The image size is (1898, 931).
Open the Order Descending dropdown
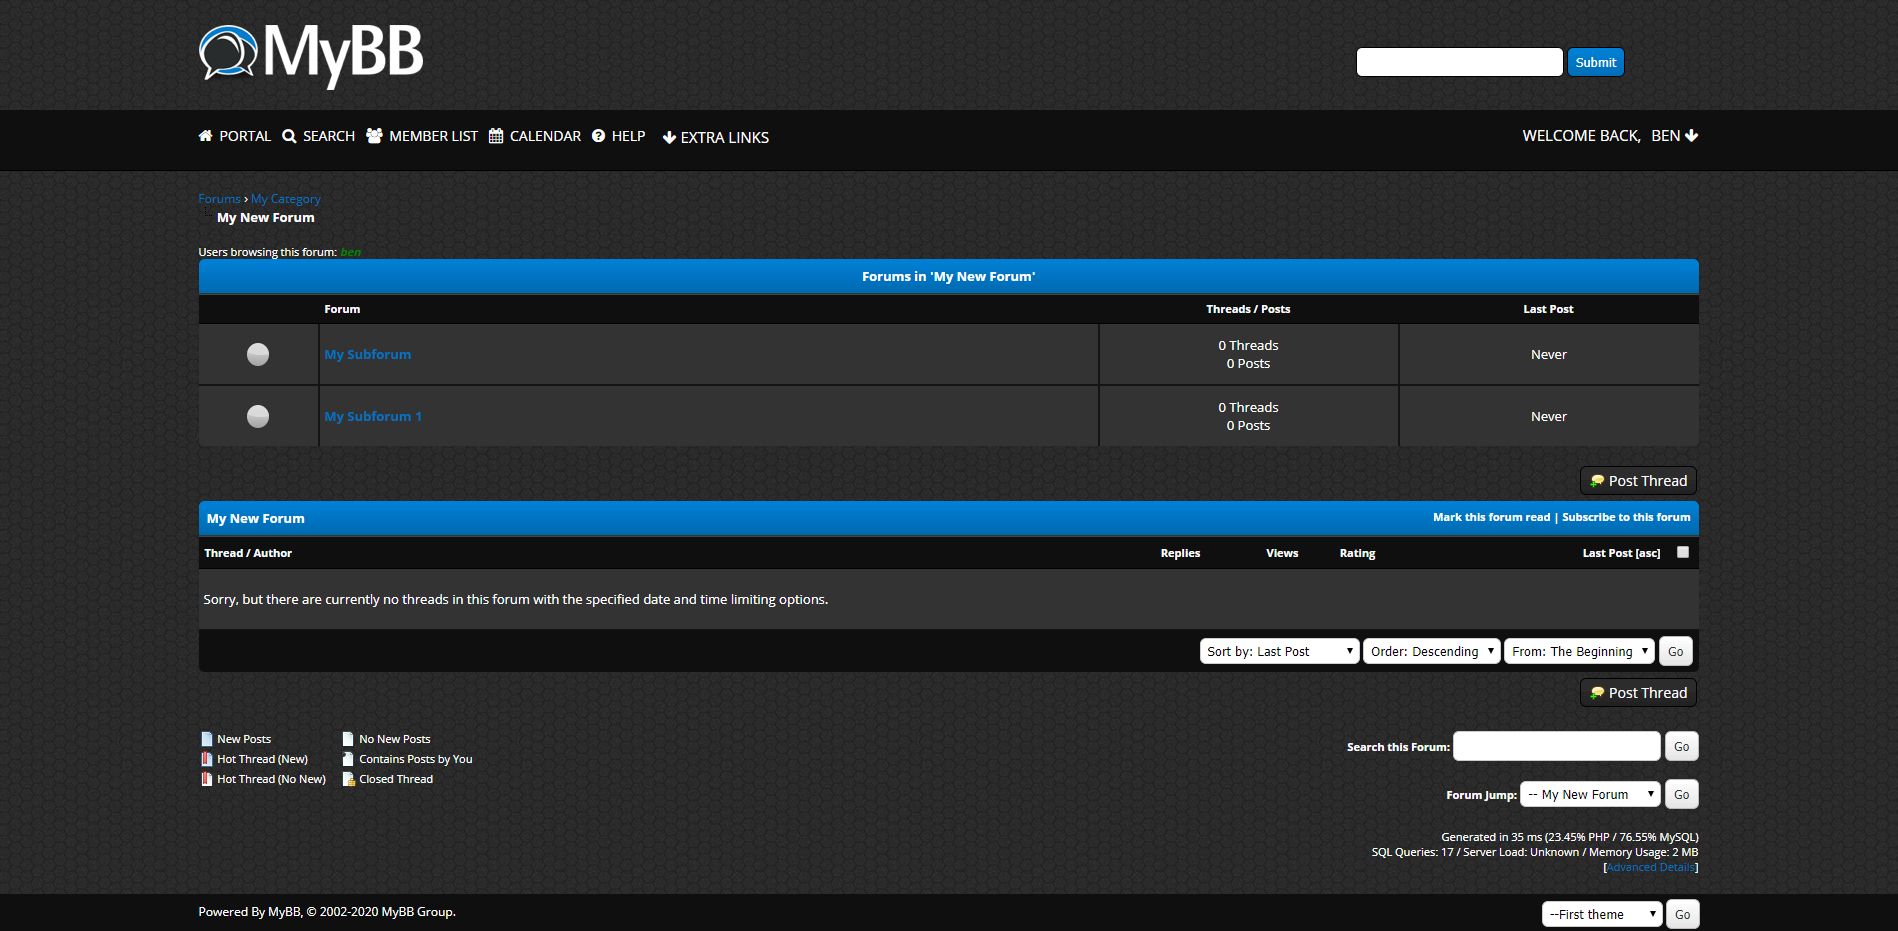coord(1431,651)
